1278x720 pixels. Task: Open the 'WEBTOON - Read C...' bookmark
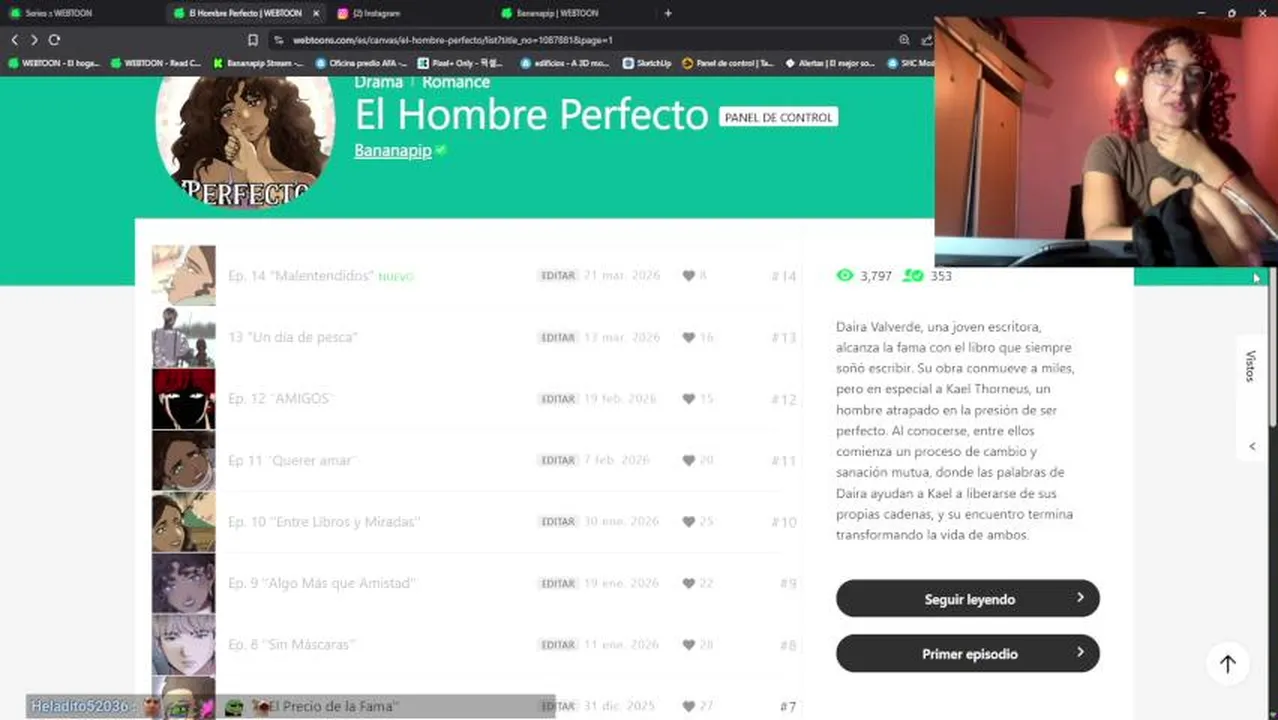156,62
